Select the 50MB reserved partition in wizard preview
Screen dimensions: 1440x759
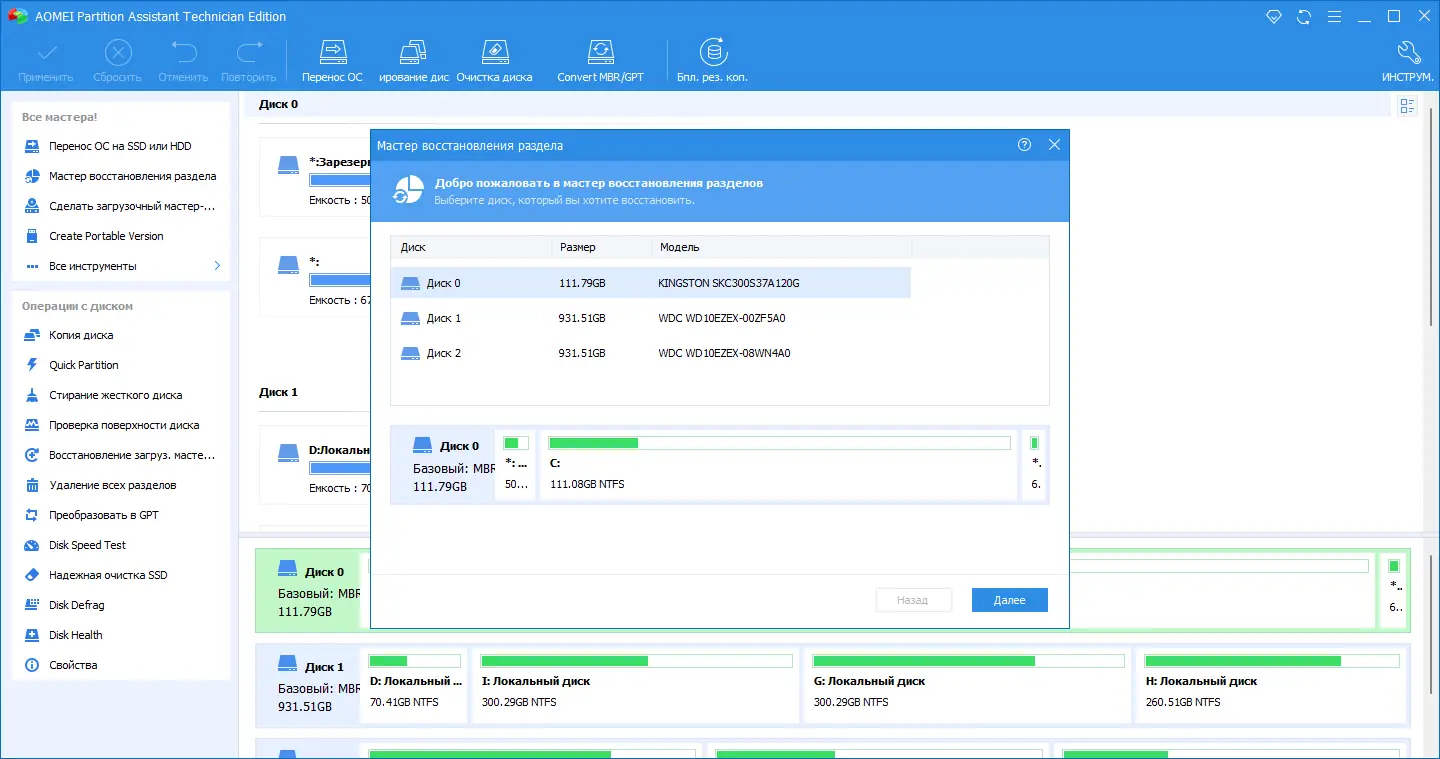point(516,465)
